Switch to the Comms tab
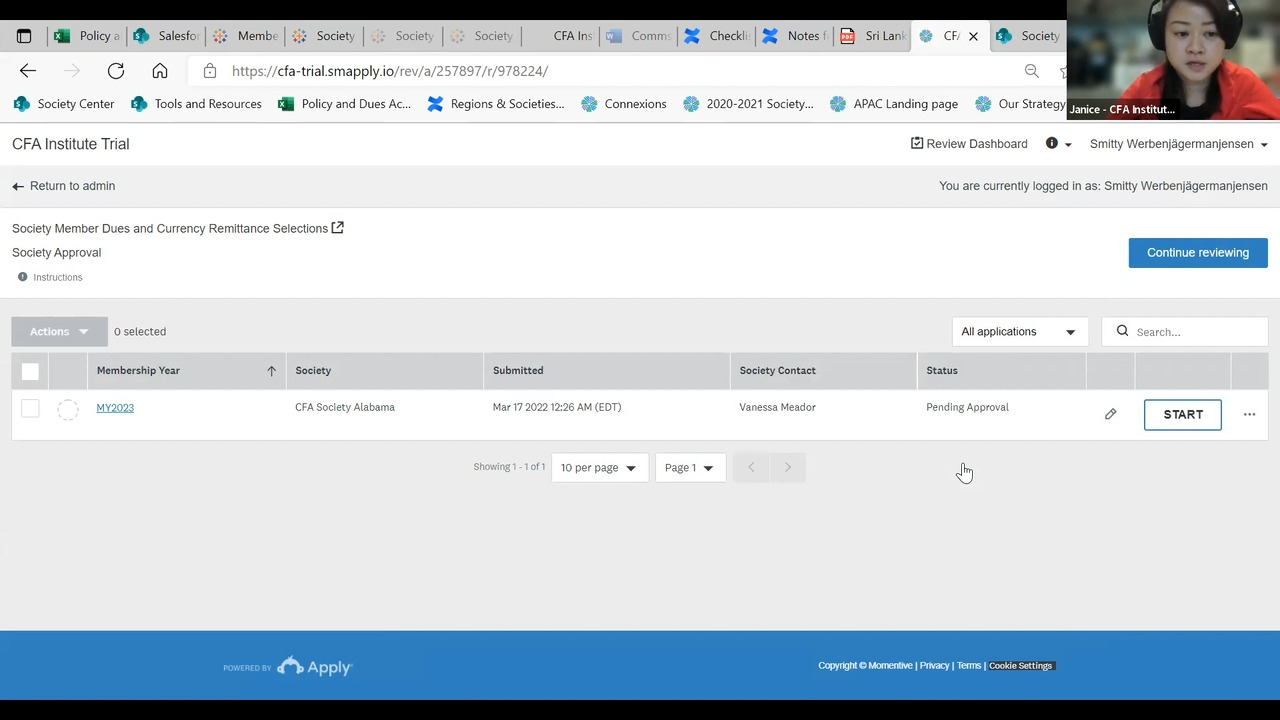 point(639,36)
